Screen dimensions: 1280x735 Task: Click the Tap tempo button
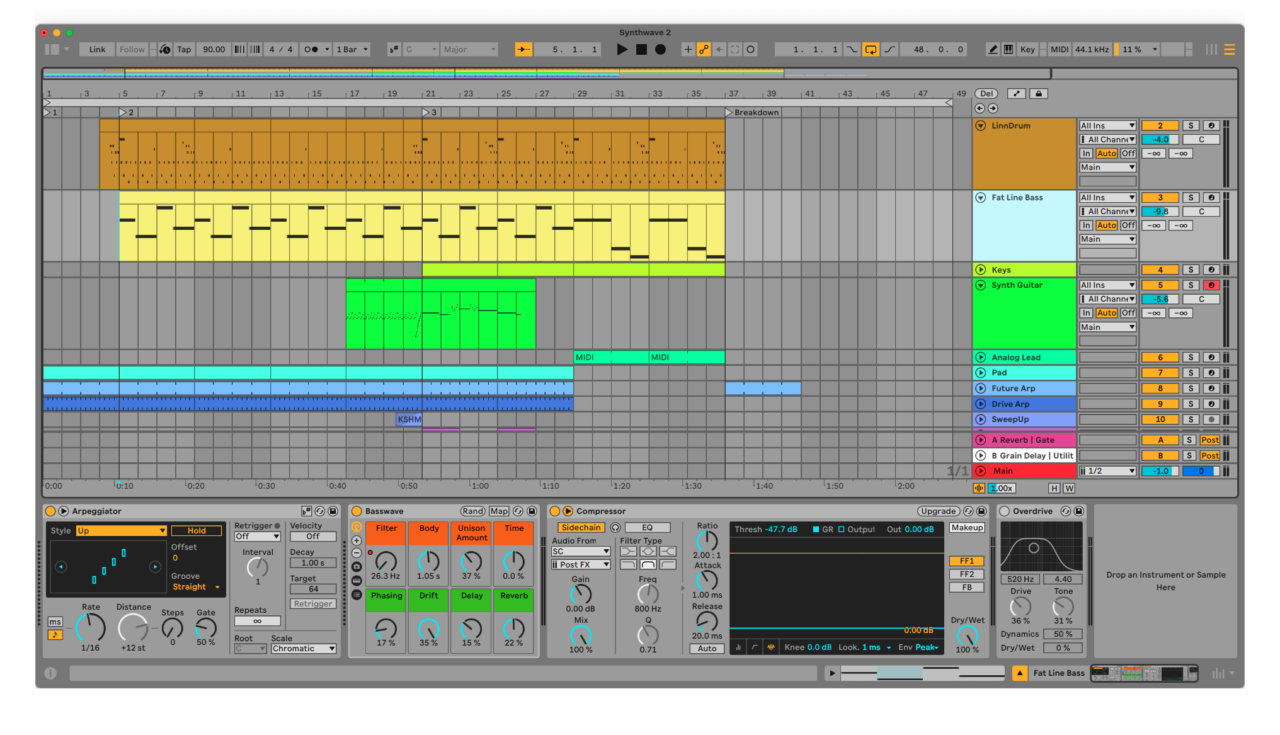(184, 49)
